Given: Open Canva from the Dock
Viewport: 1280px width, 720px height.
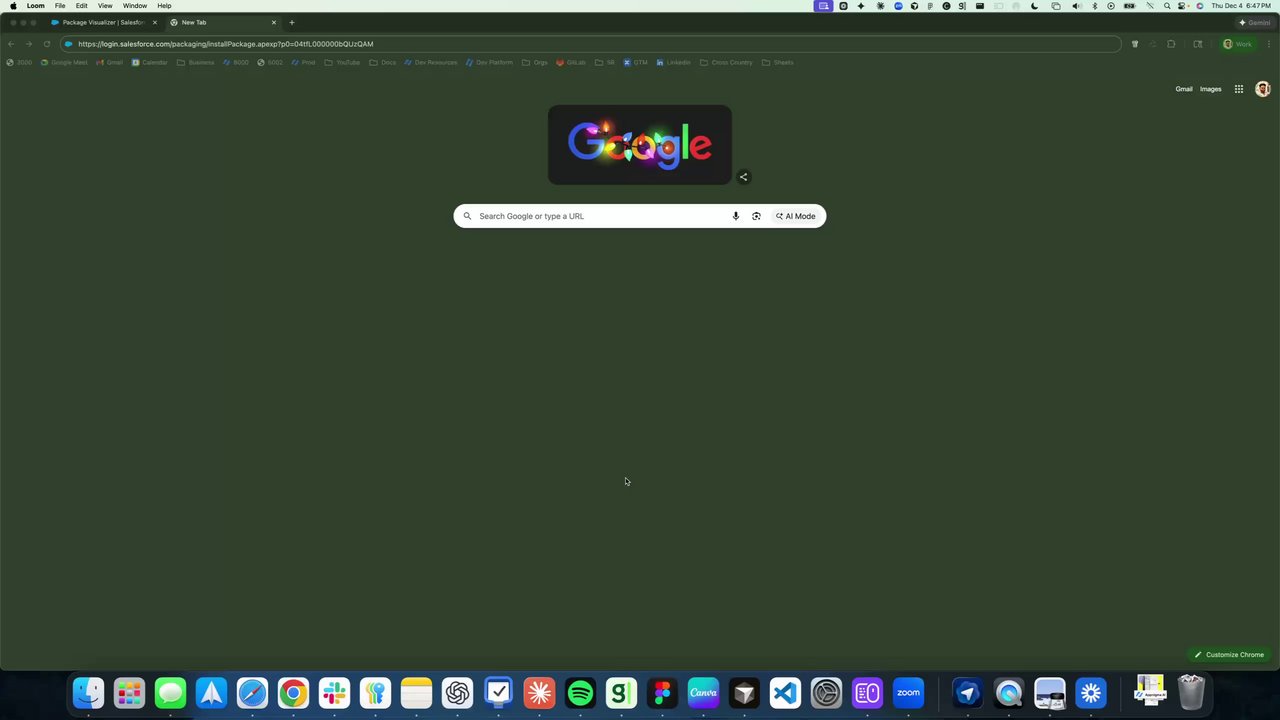Looking at the screenshot, I should coord(703,693).
